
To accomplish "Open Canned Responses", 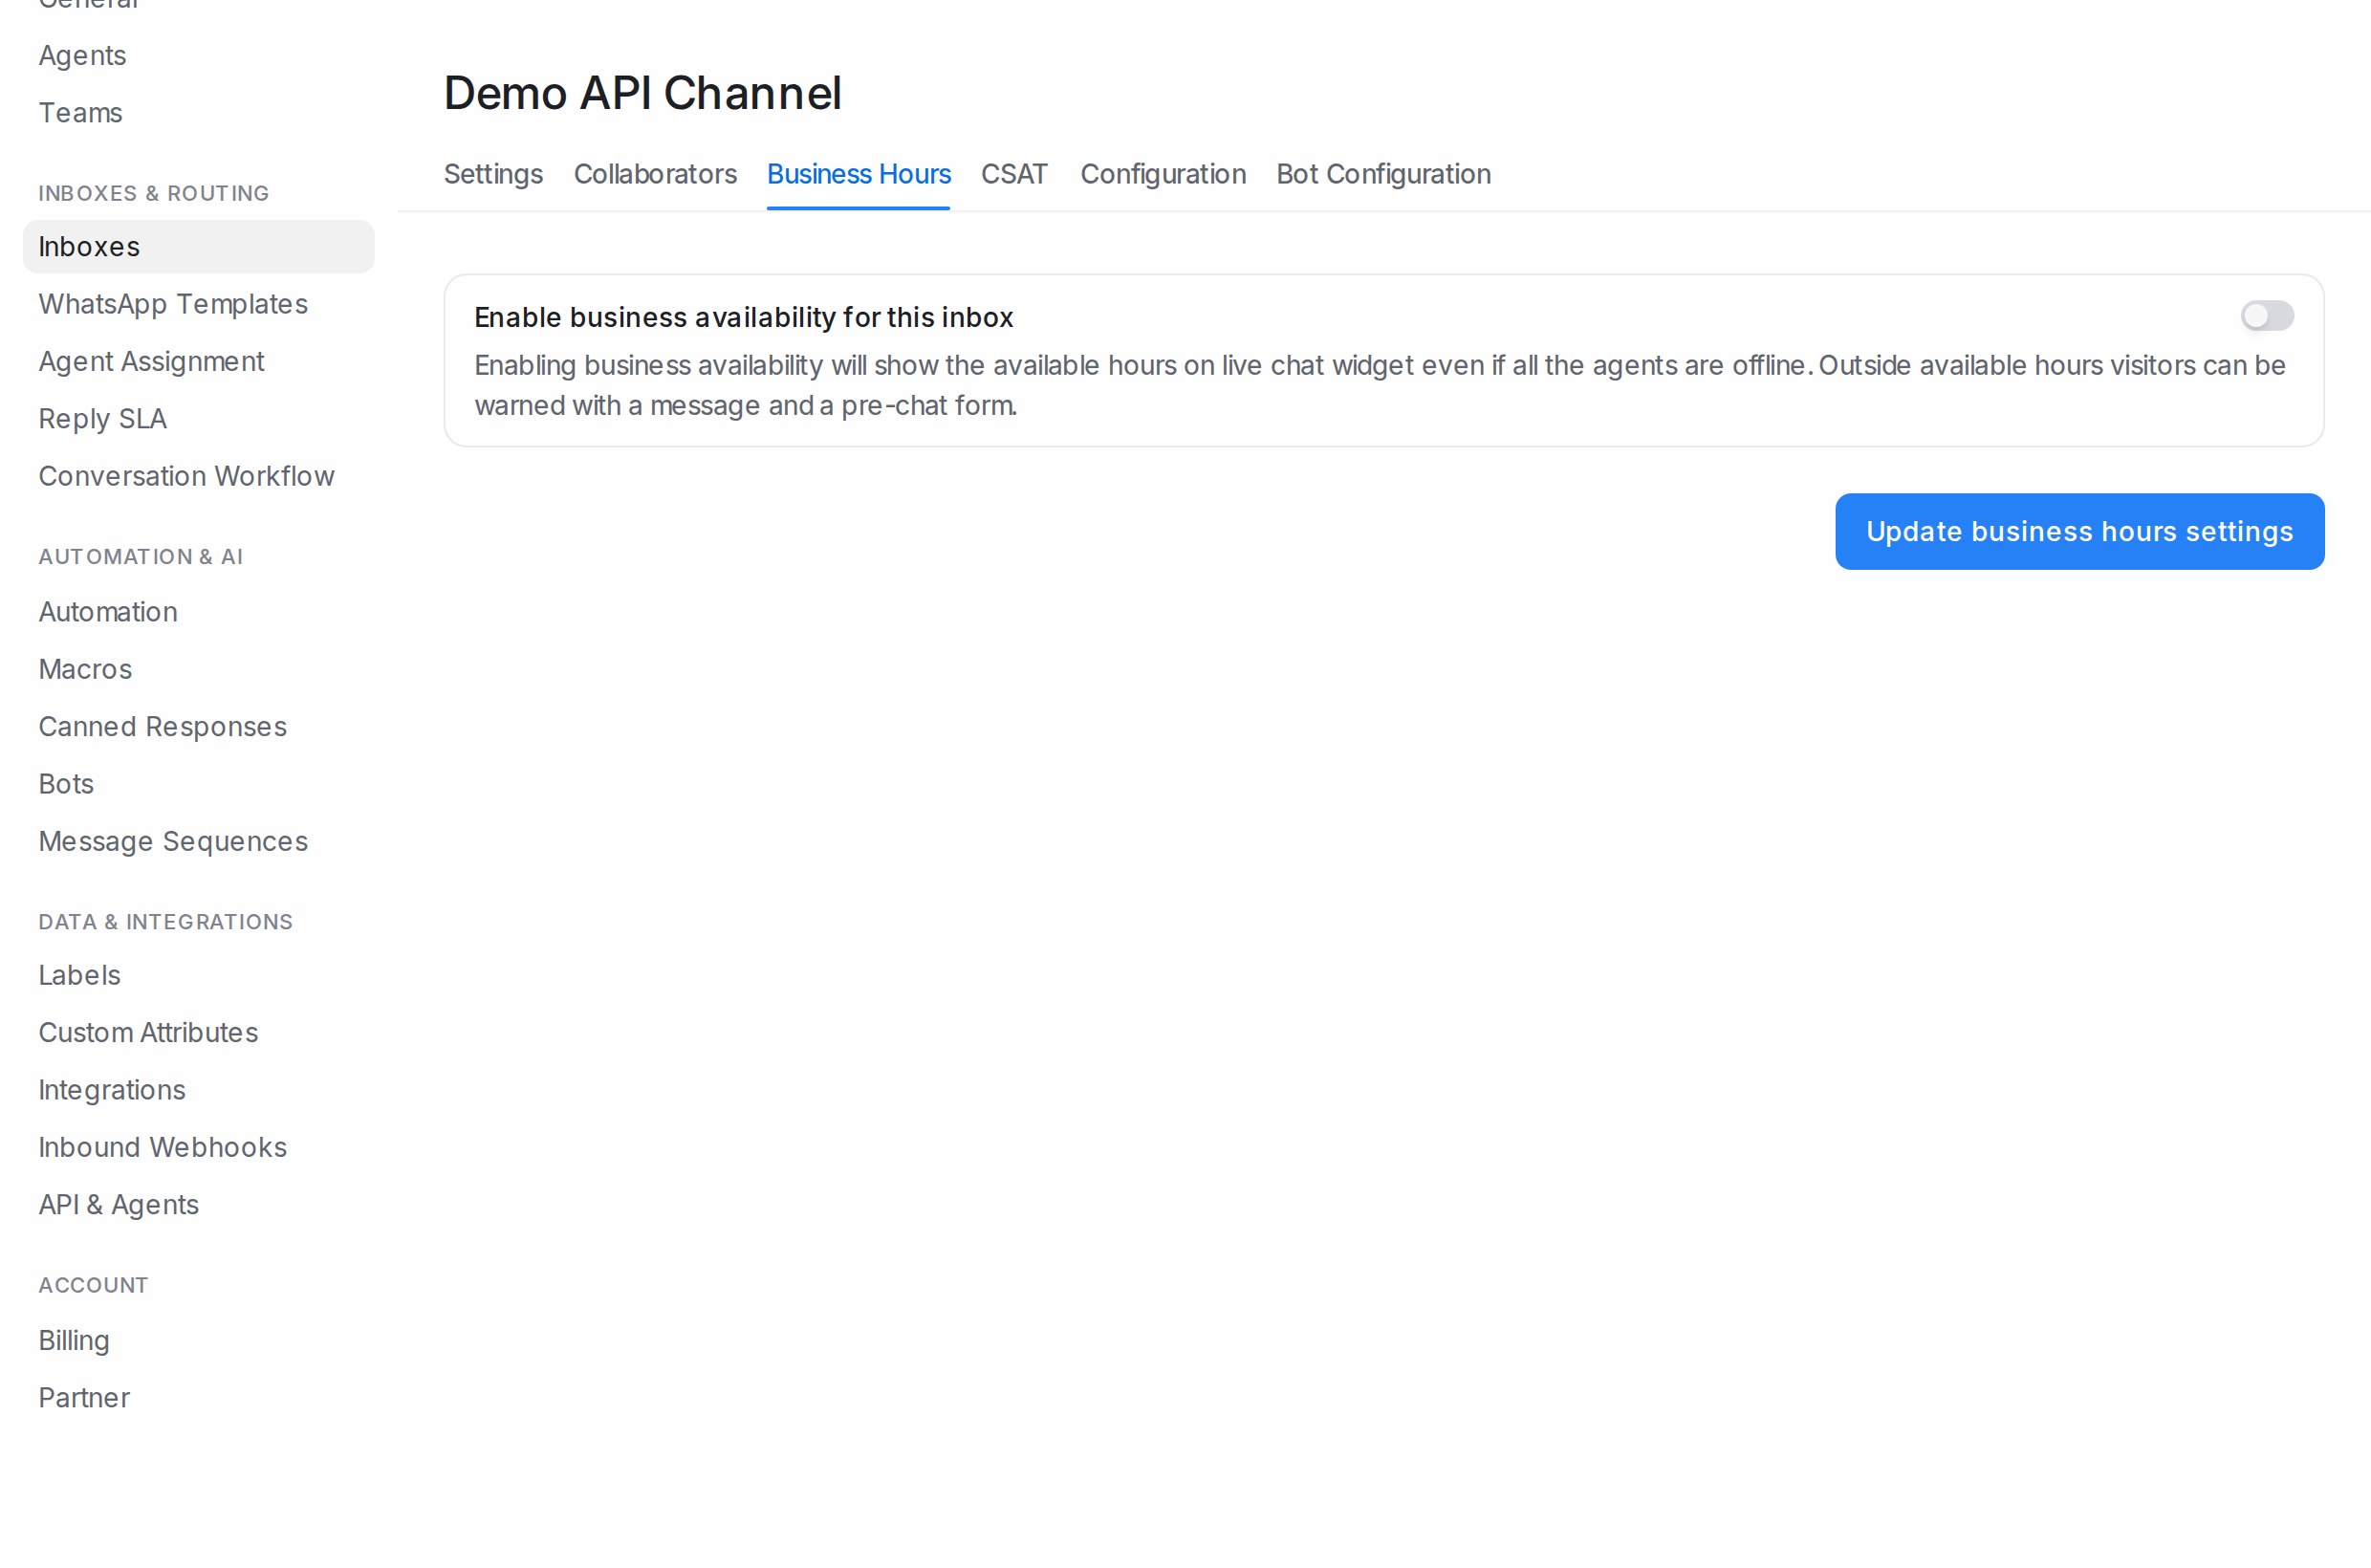I will tap(162, 727).
